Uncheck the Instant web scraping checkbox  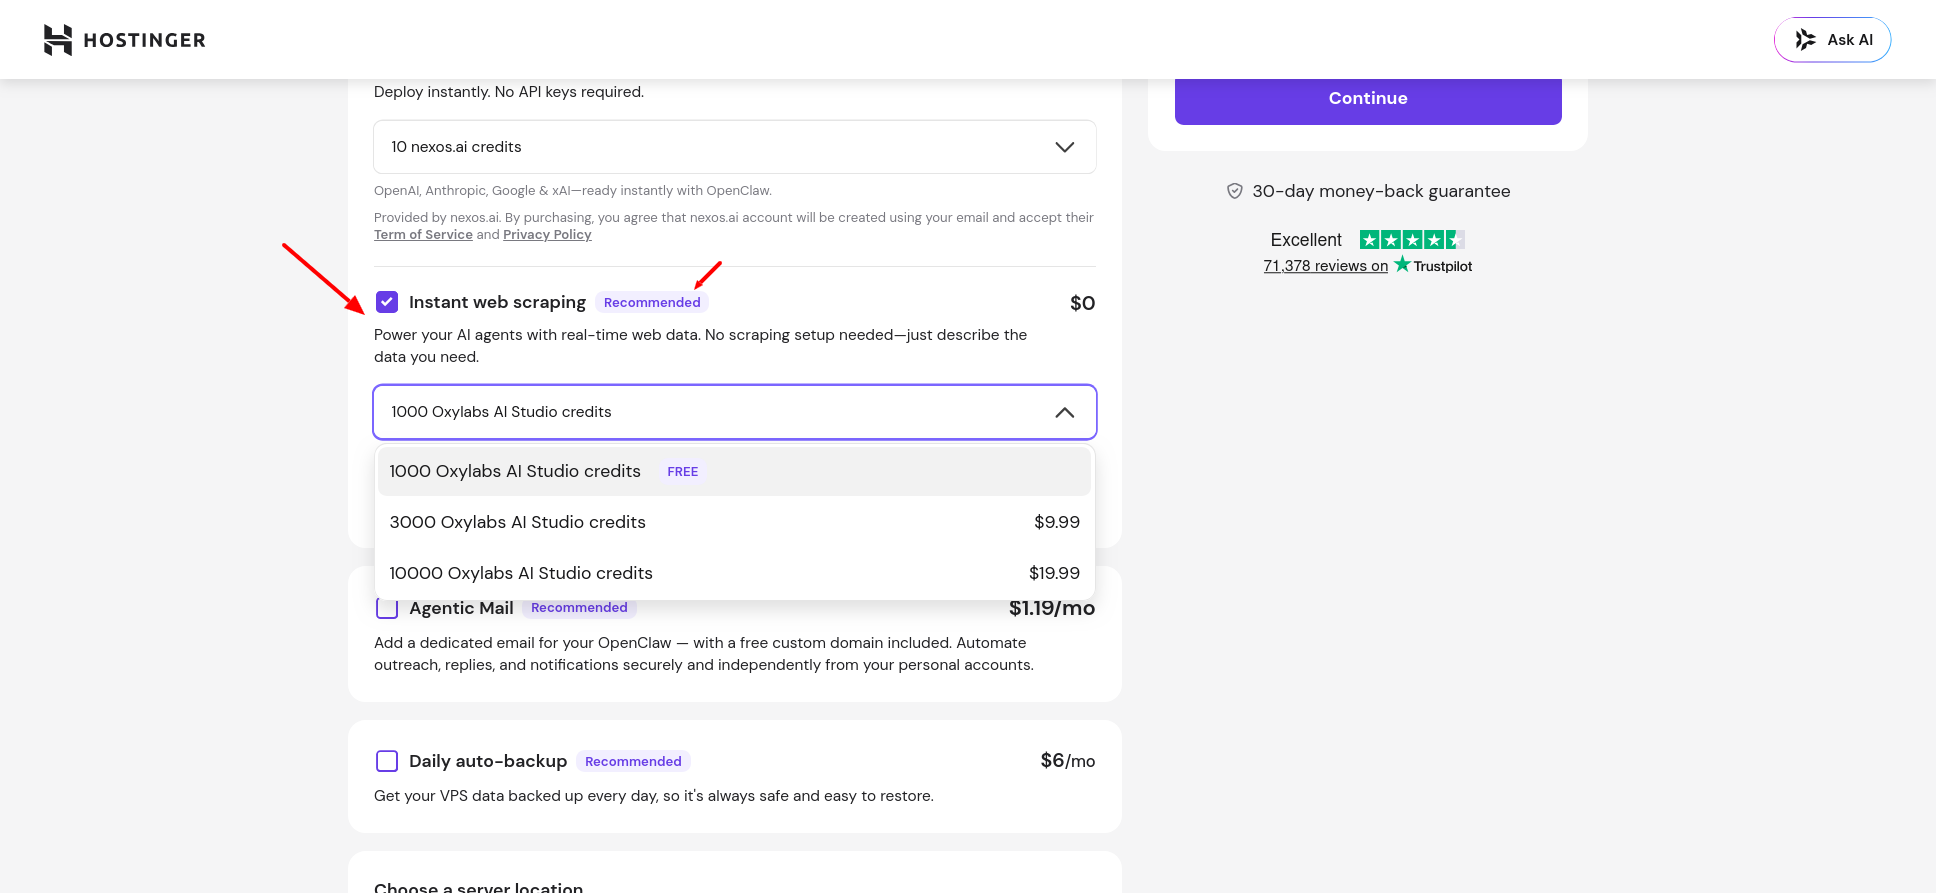(x=387, y=302)
